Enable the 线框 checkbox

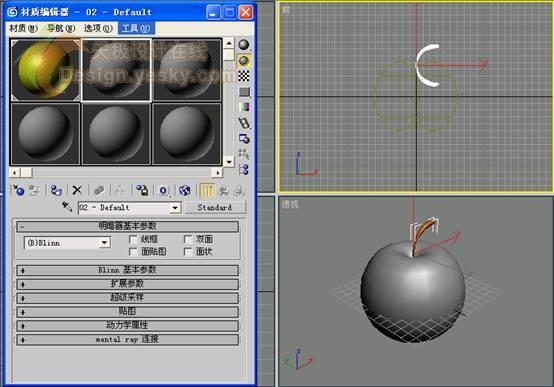[x=133, y=239]
